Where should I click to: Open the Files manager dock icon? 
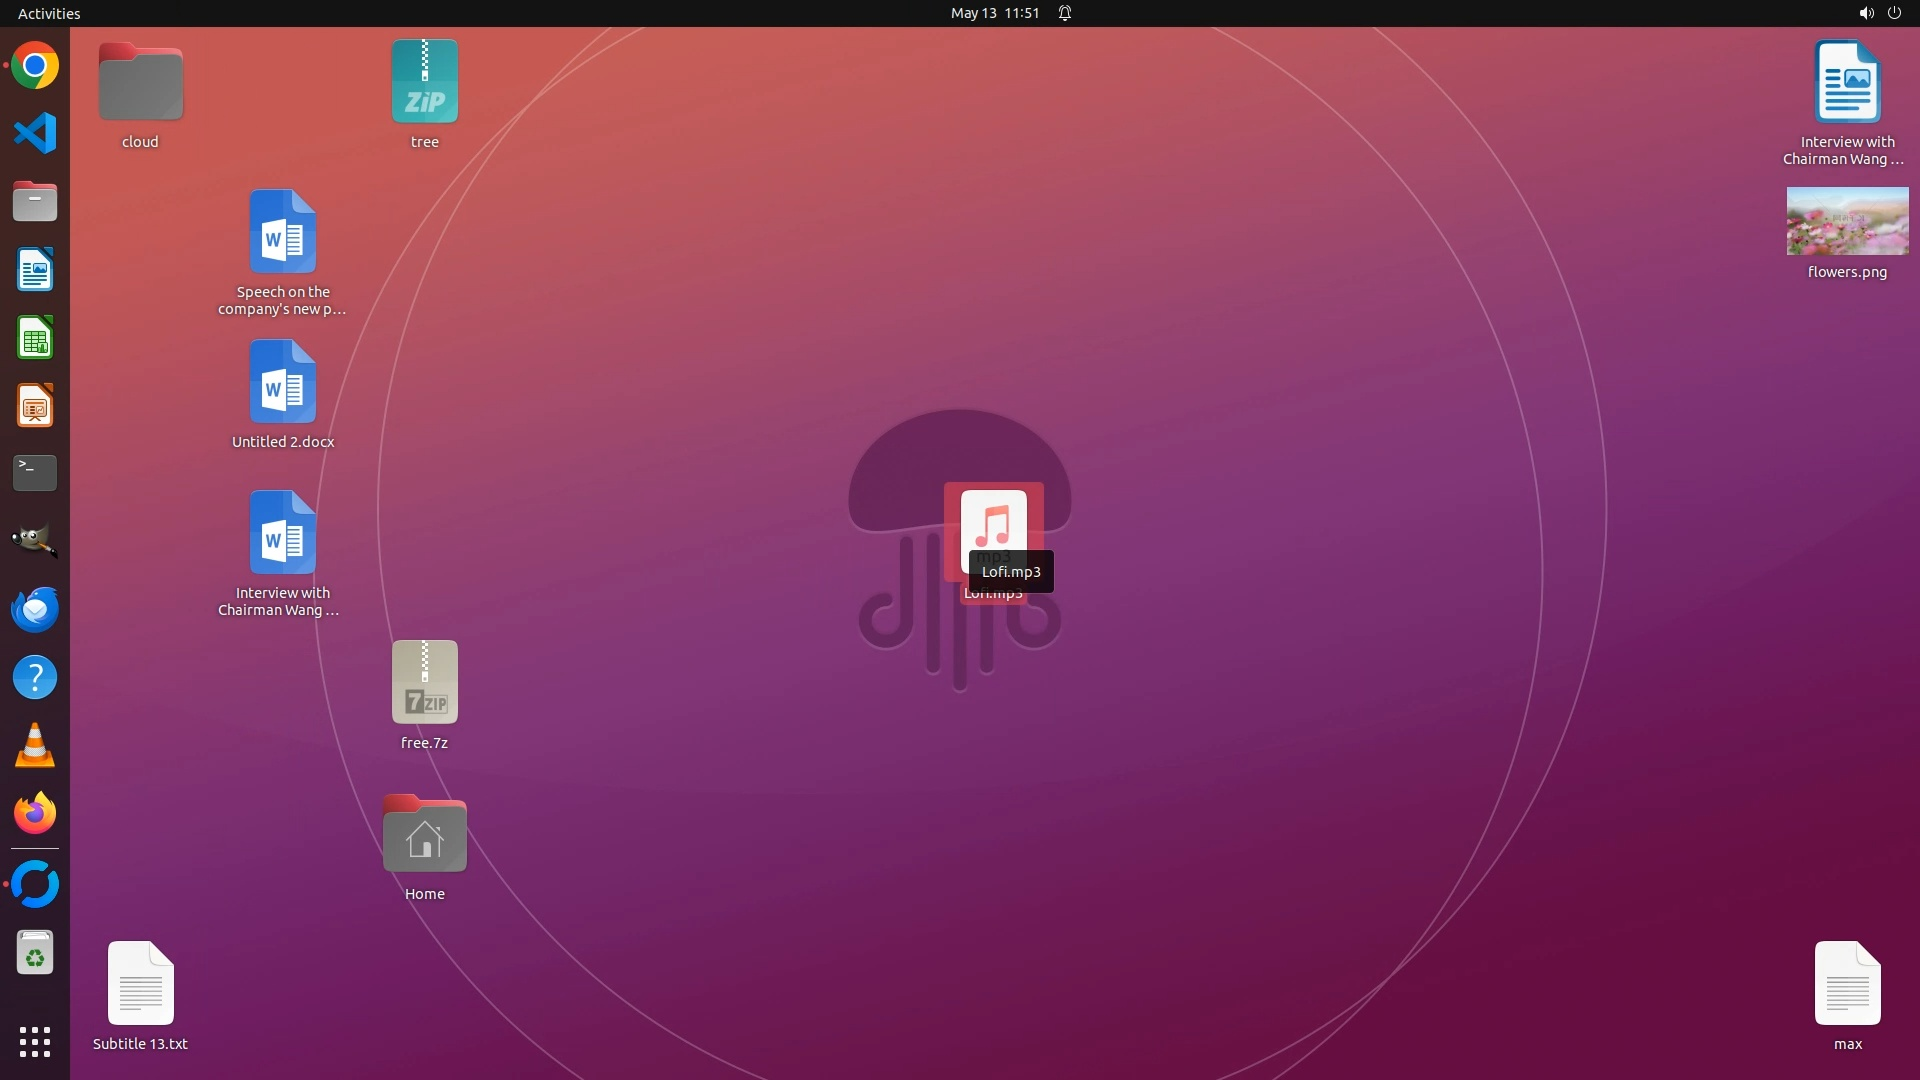[x=35, y=202]
